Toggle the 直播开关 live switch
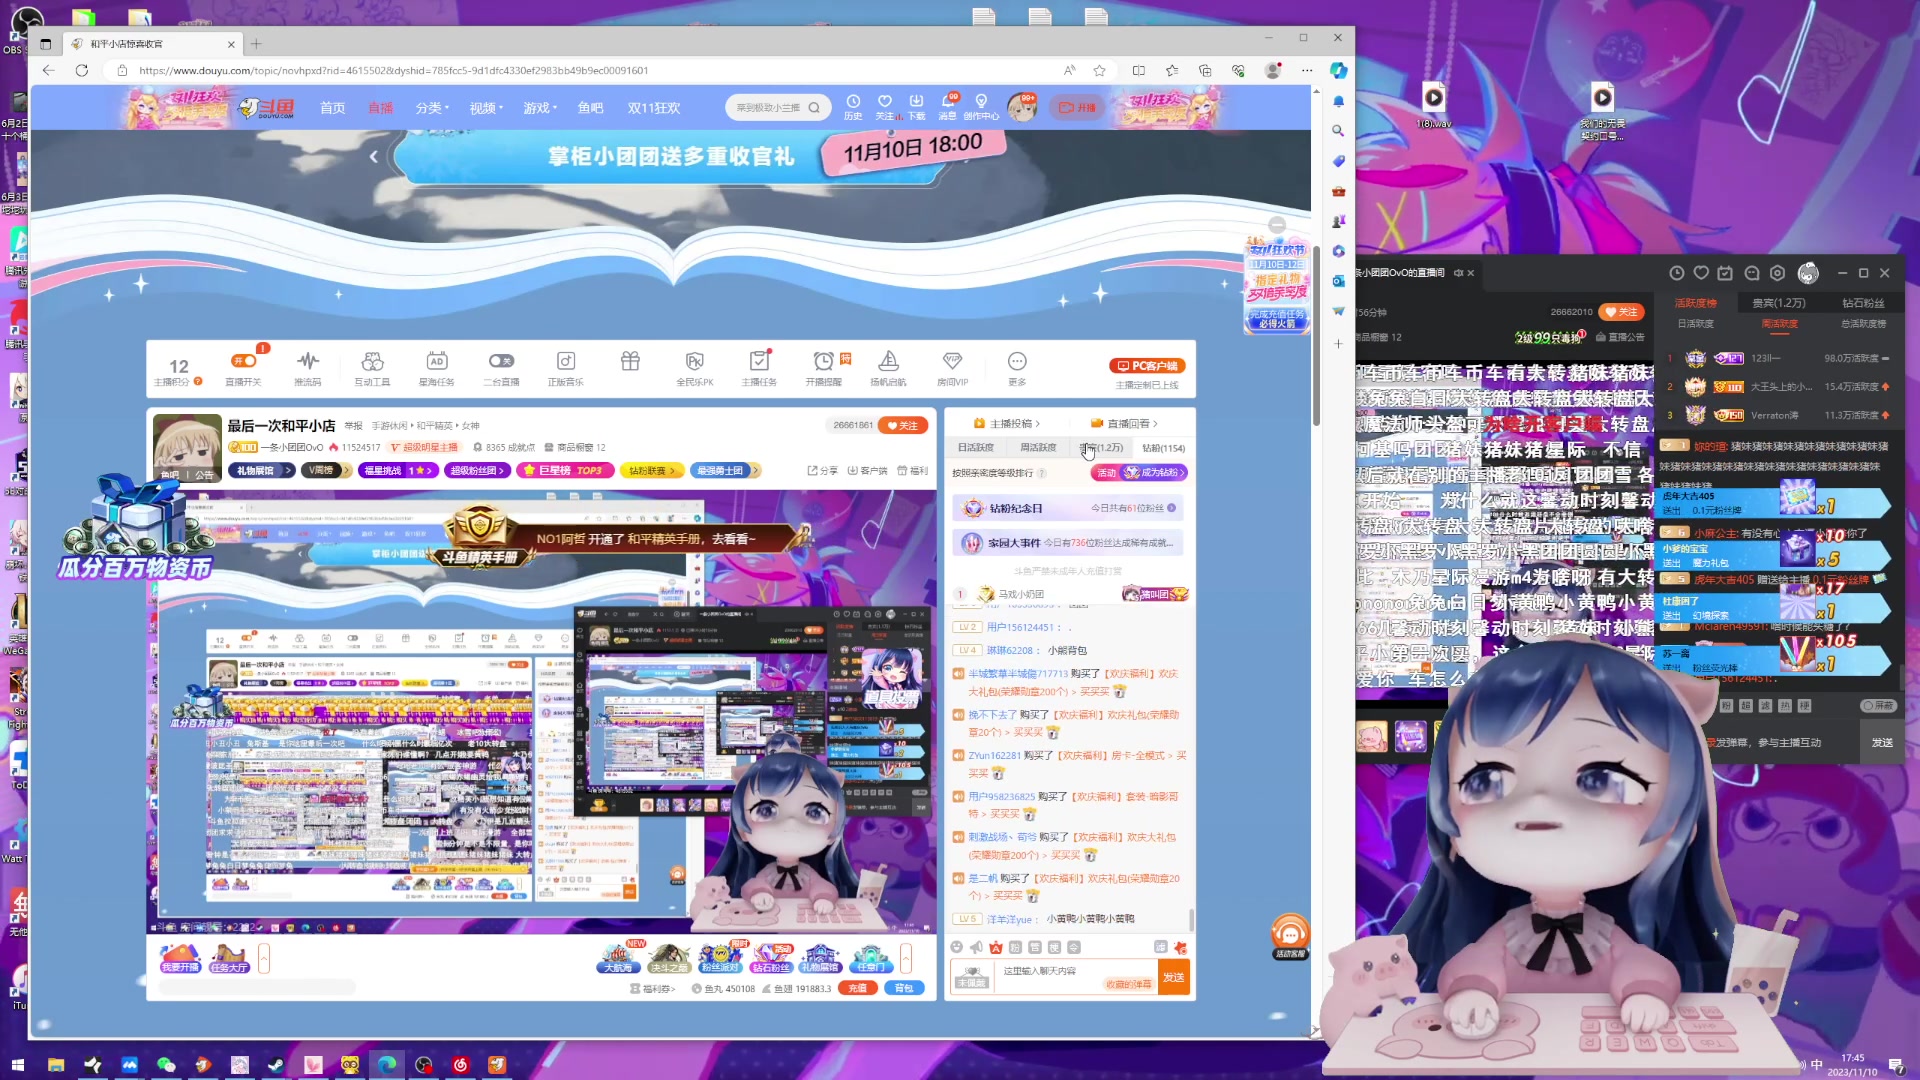 (243, 361)
